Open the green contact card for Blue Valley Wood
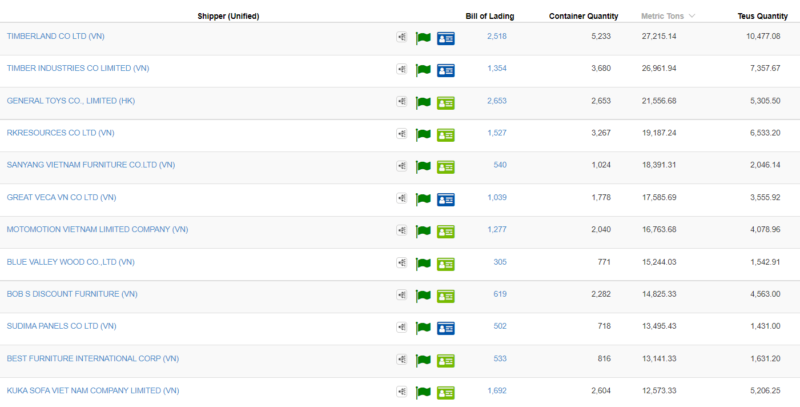 445,263
